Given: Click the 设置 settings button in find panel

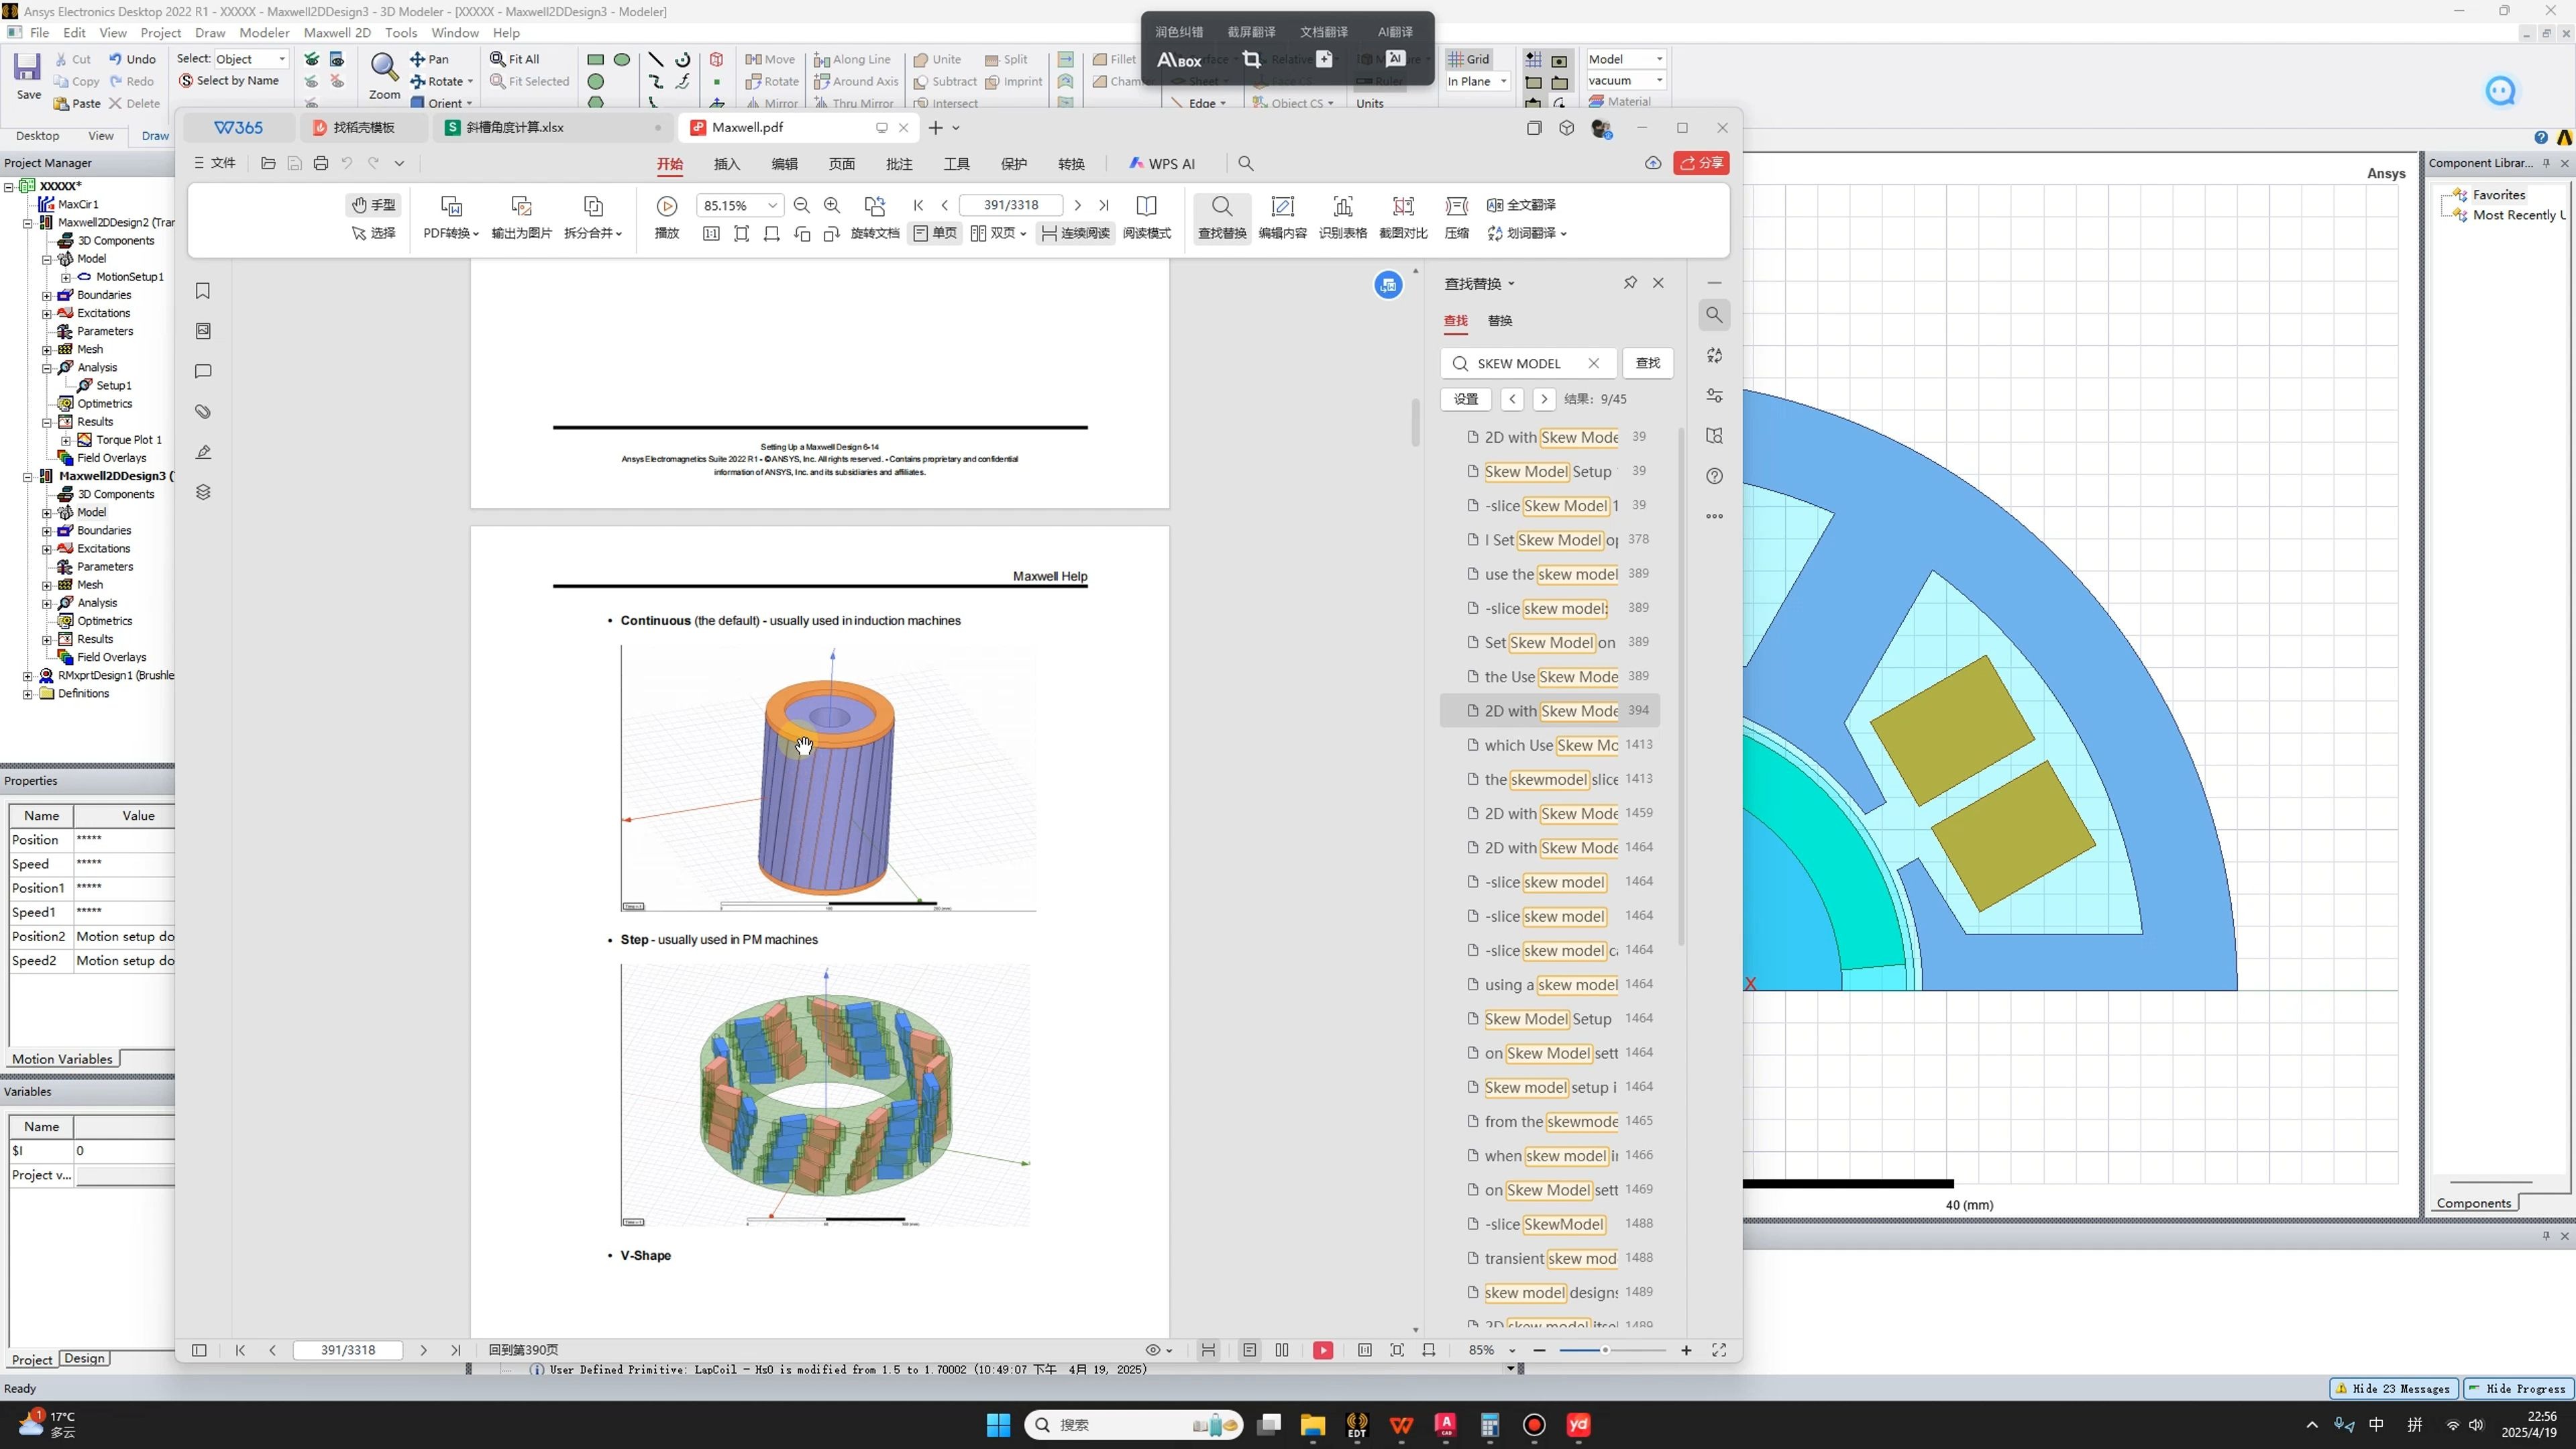Looking at the screenshot, I should [1466, 398].
